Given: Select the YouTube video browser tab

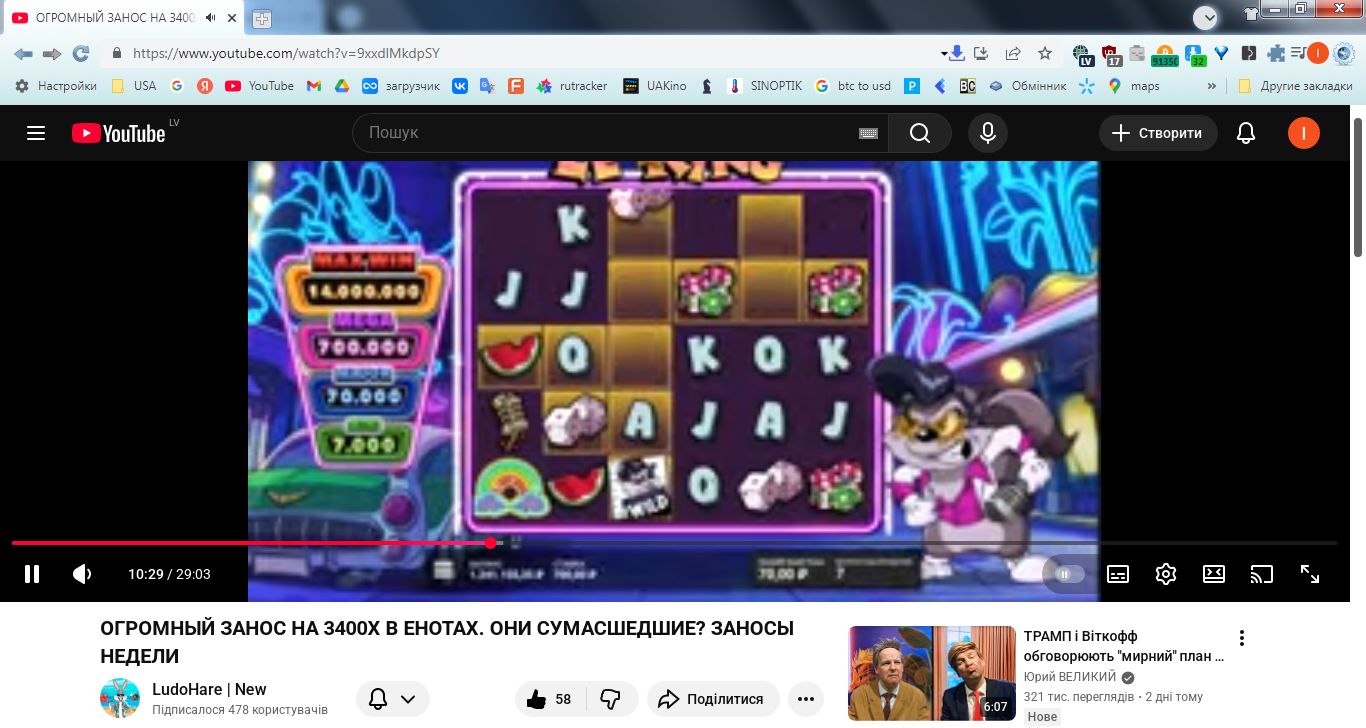Looking at the screenshot, I should pos(125,18).
